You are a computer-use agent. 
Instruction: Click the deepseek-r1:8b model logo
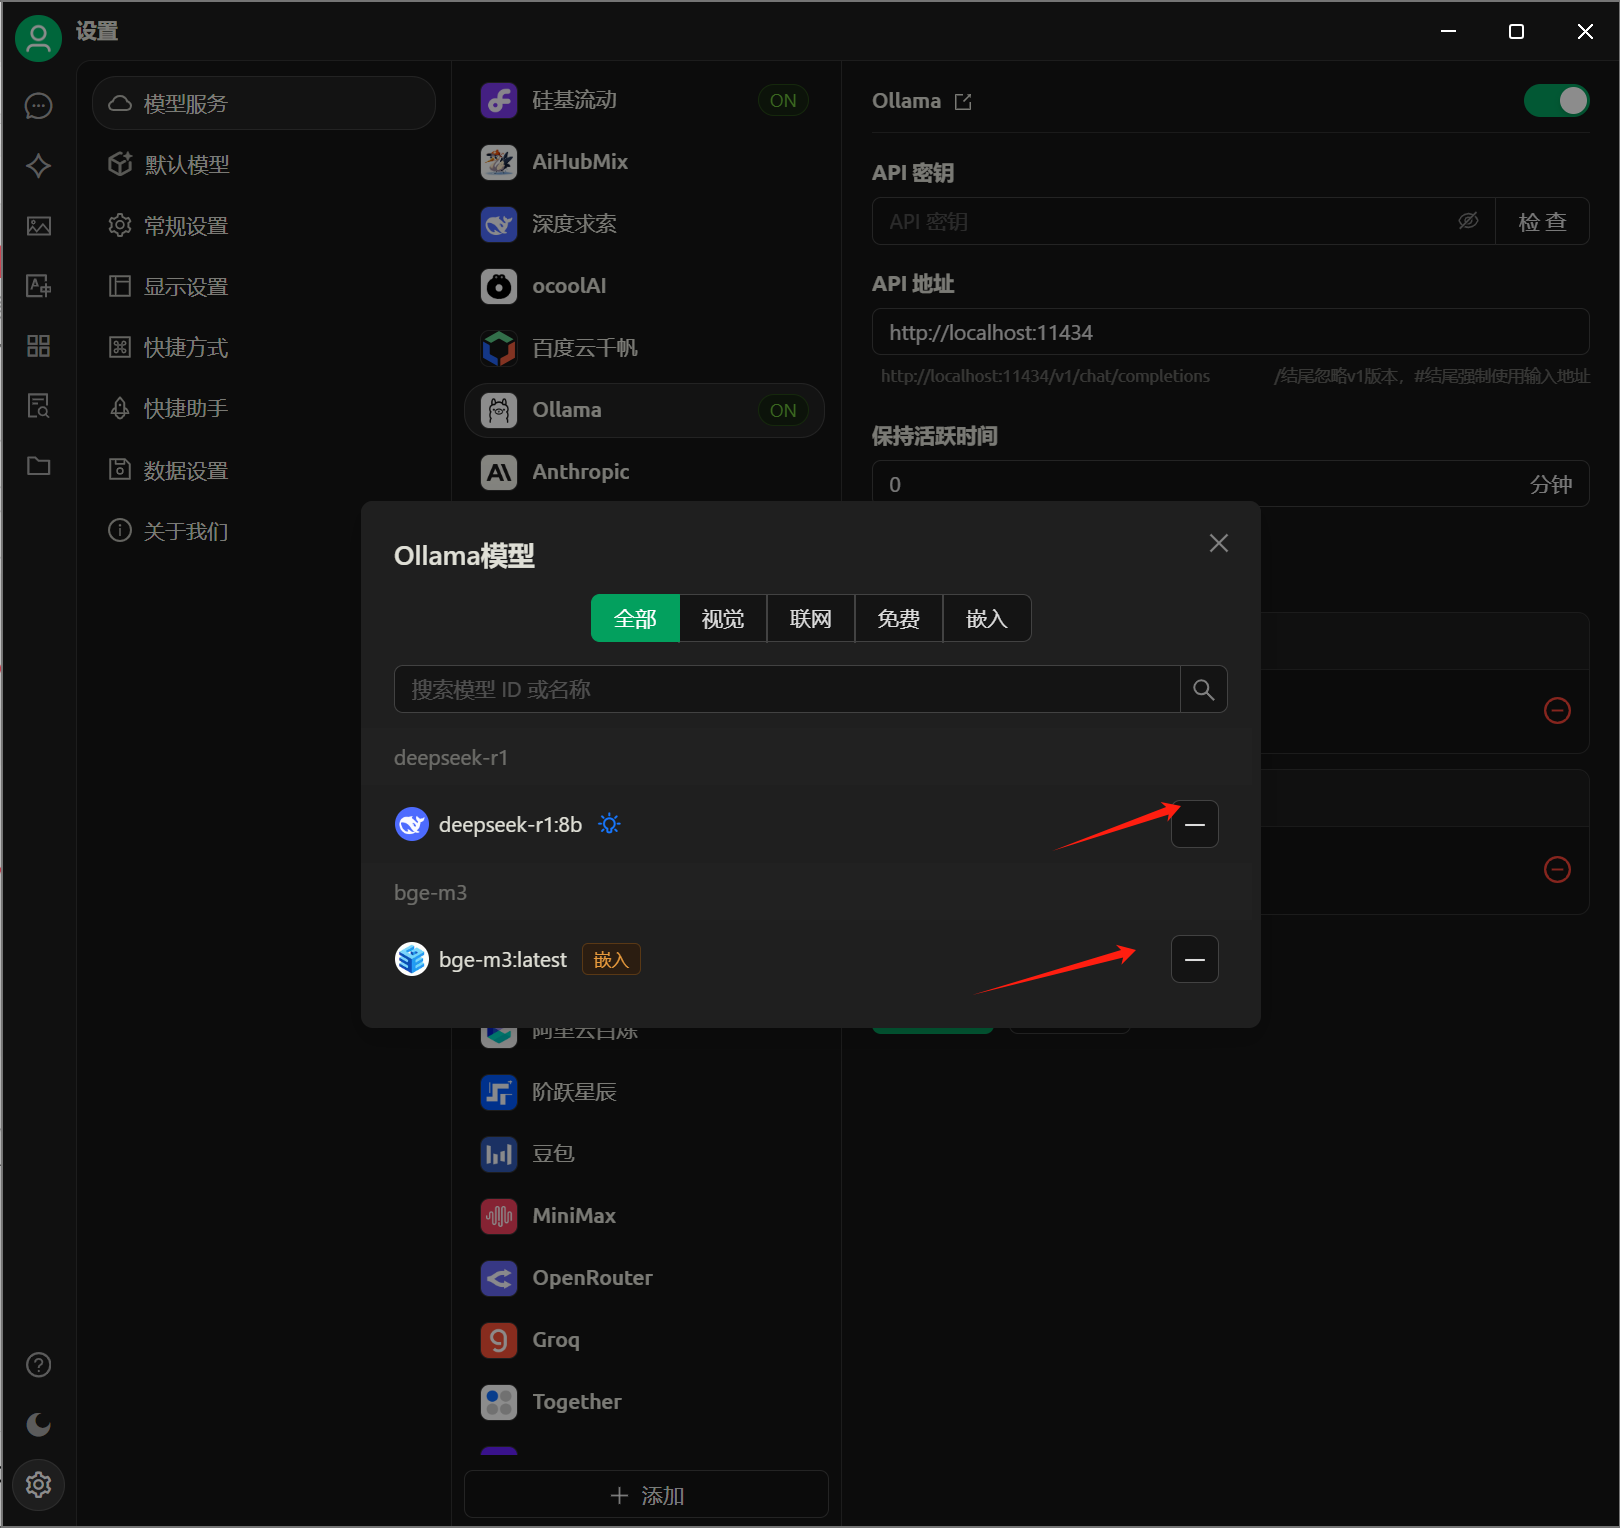click(x=412, y=824)
